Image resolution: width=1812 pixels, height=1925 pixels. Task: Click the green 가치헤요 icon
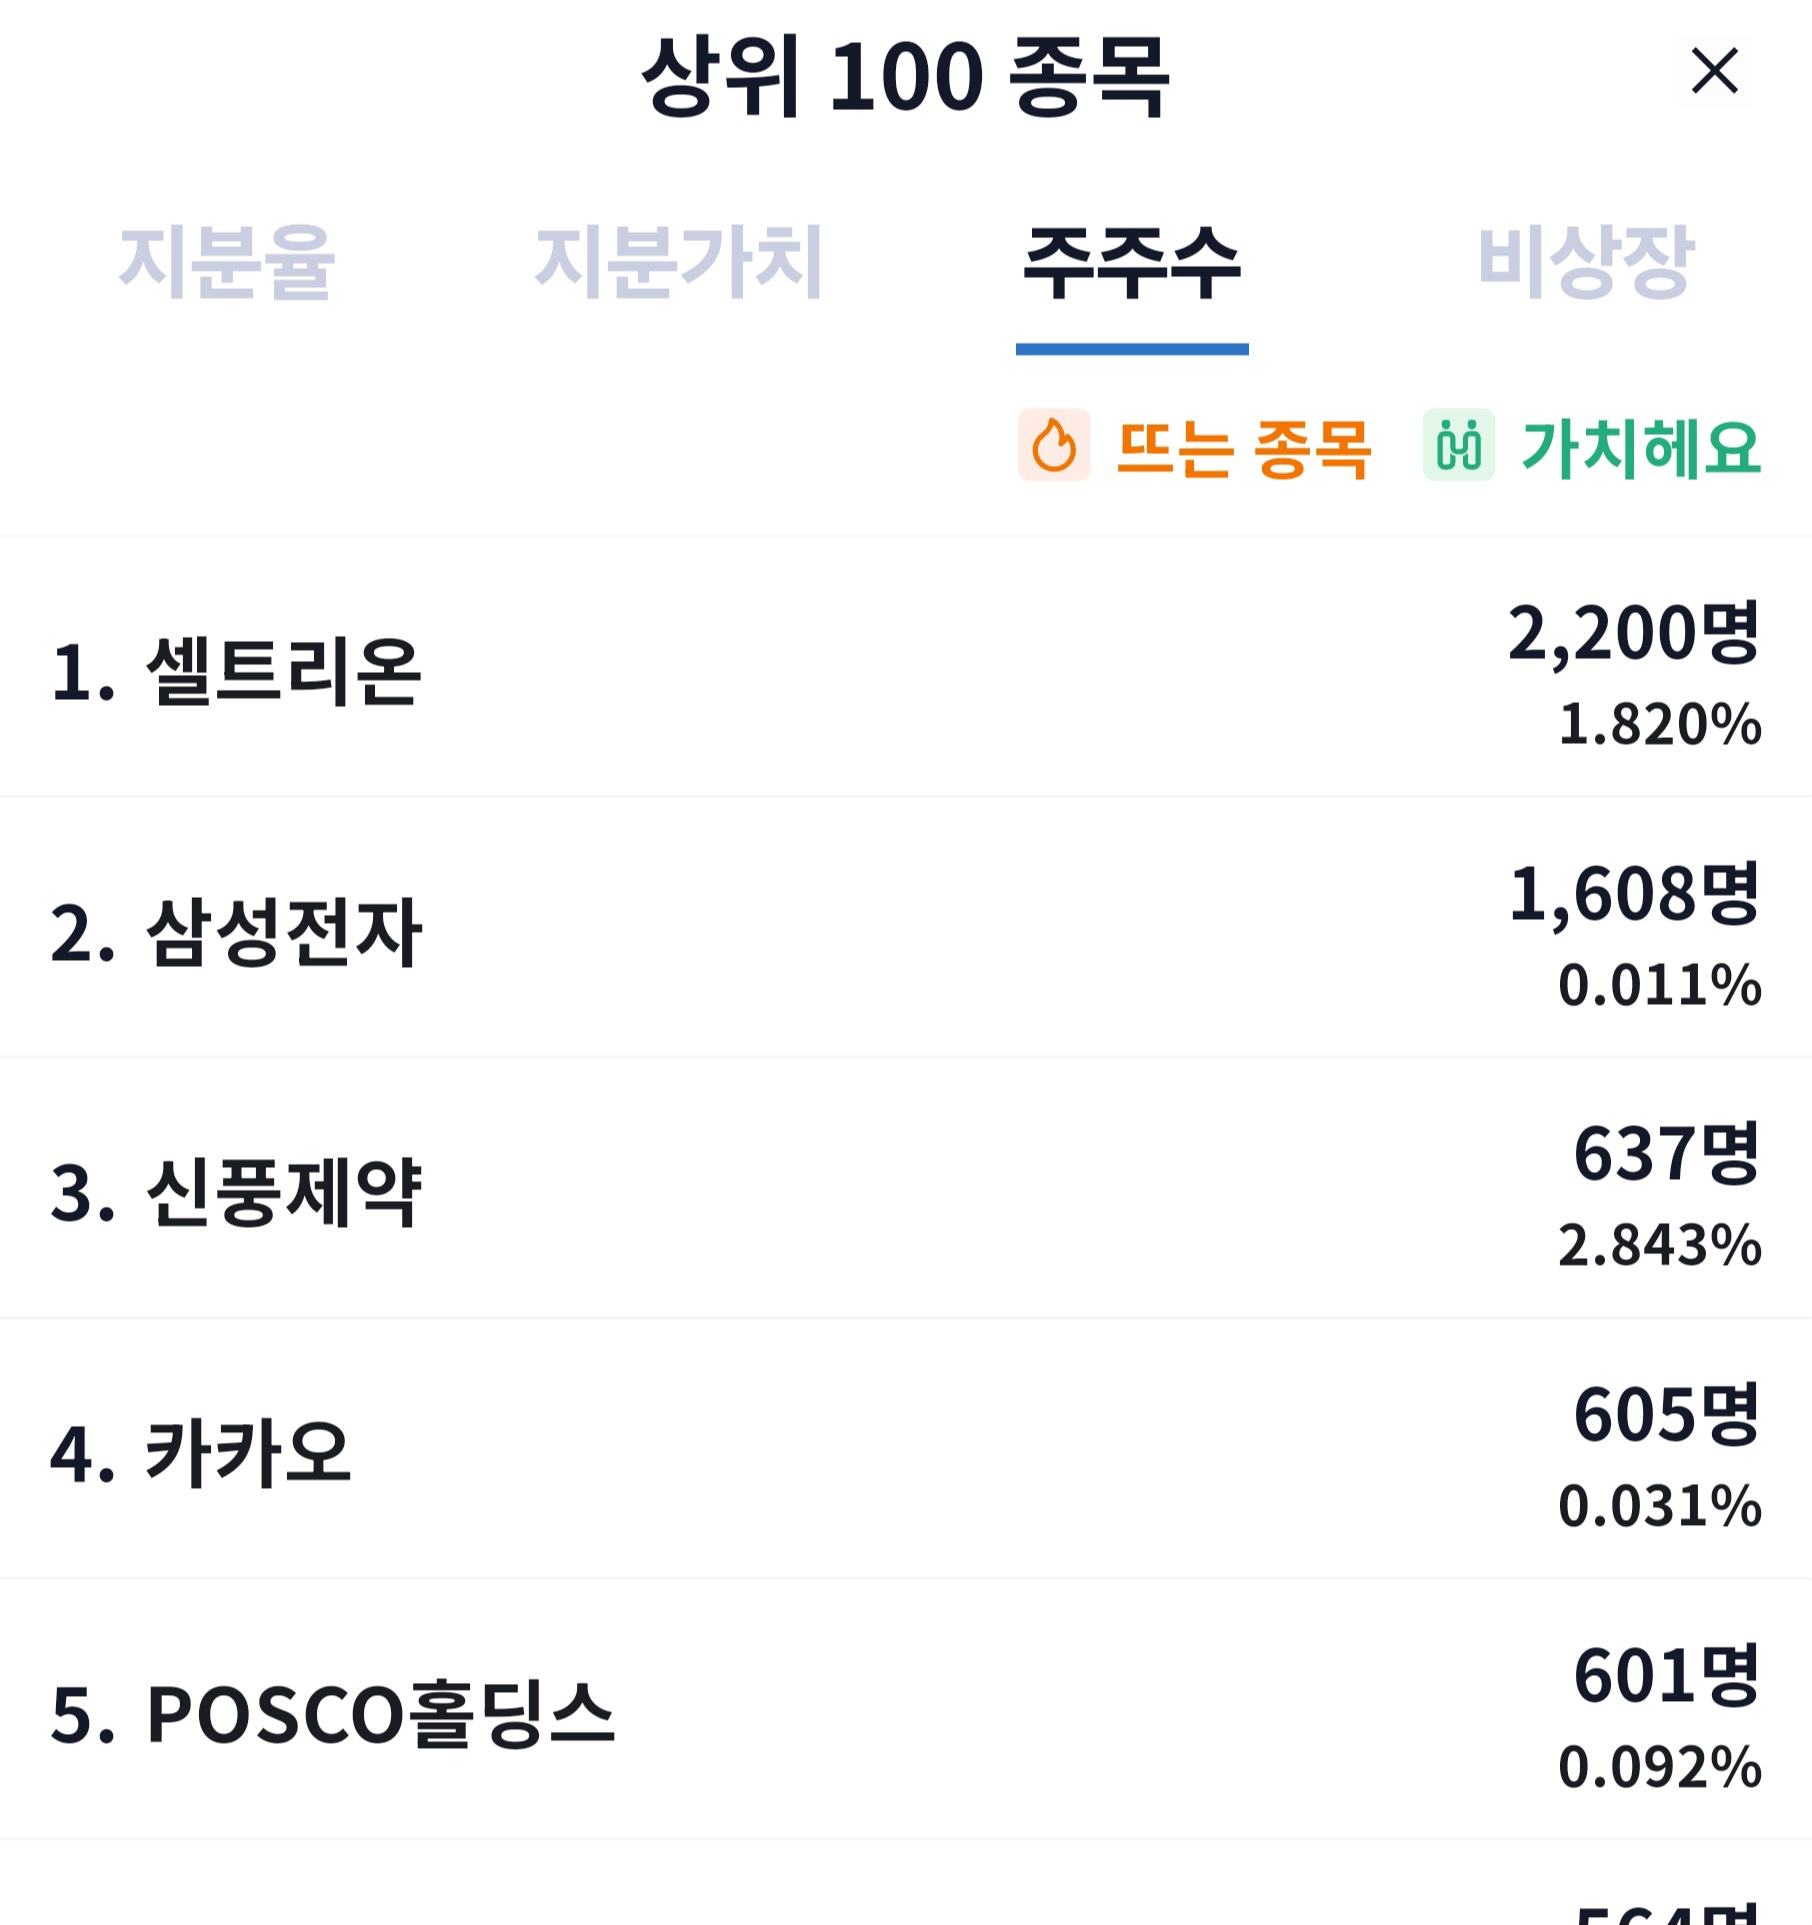(x=1458, y=445)
